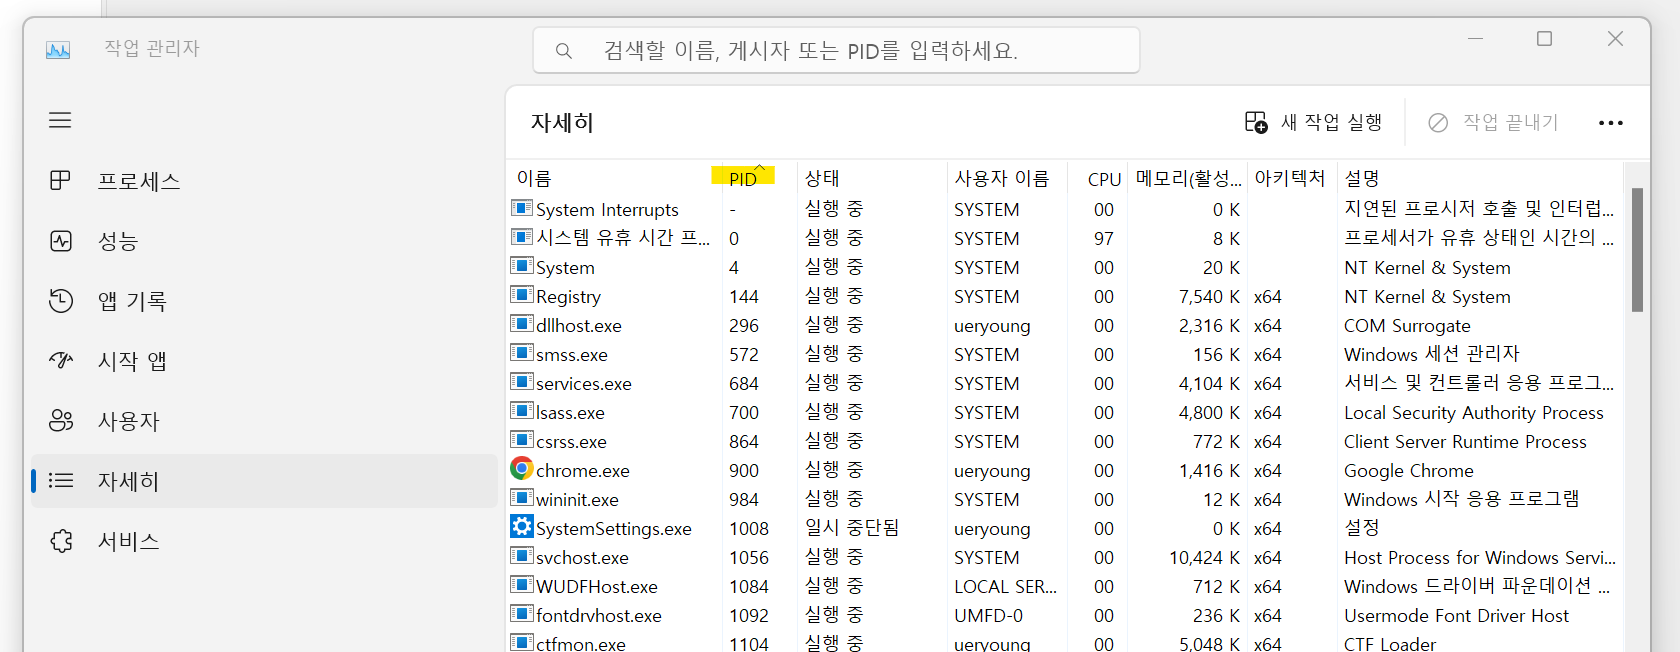Click Local Security Authority Process description
Image resolution: width=1680 pixels, height=652 pixels.
(1473, 413)
